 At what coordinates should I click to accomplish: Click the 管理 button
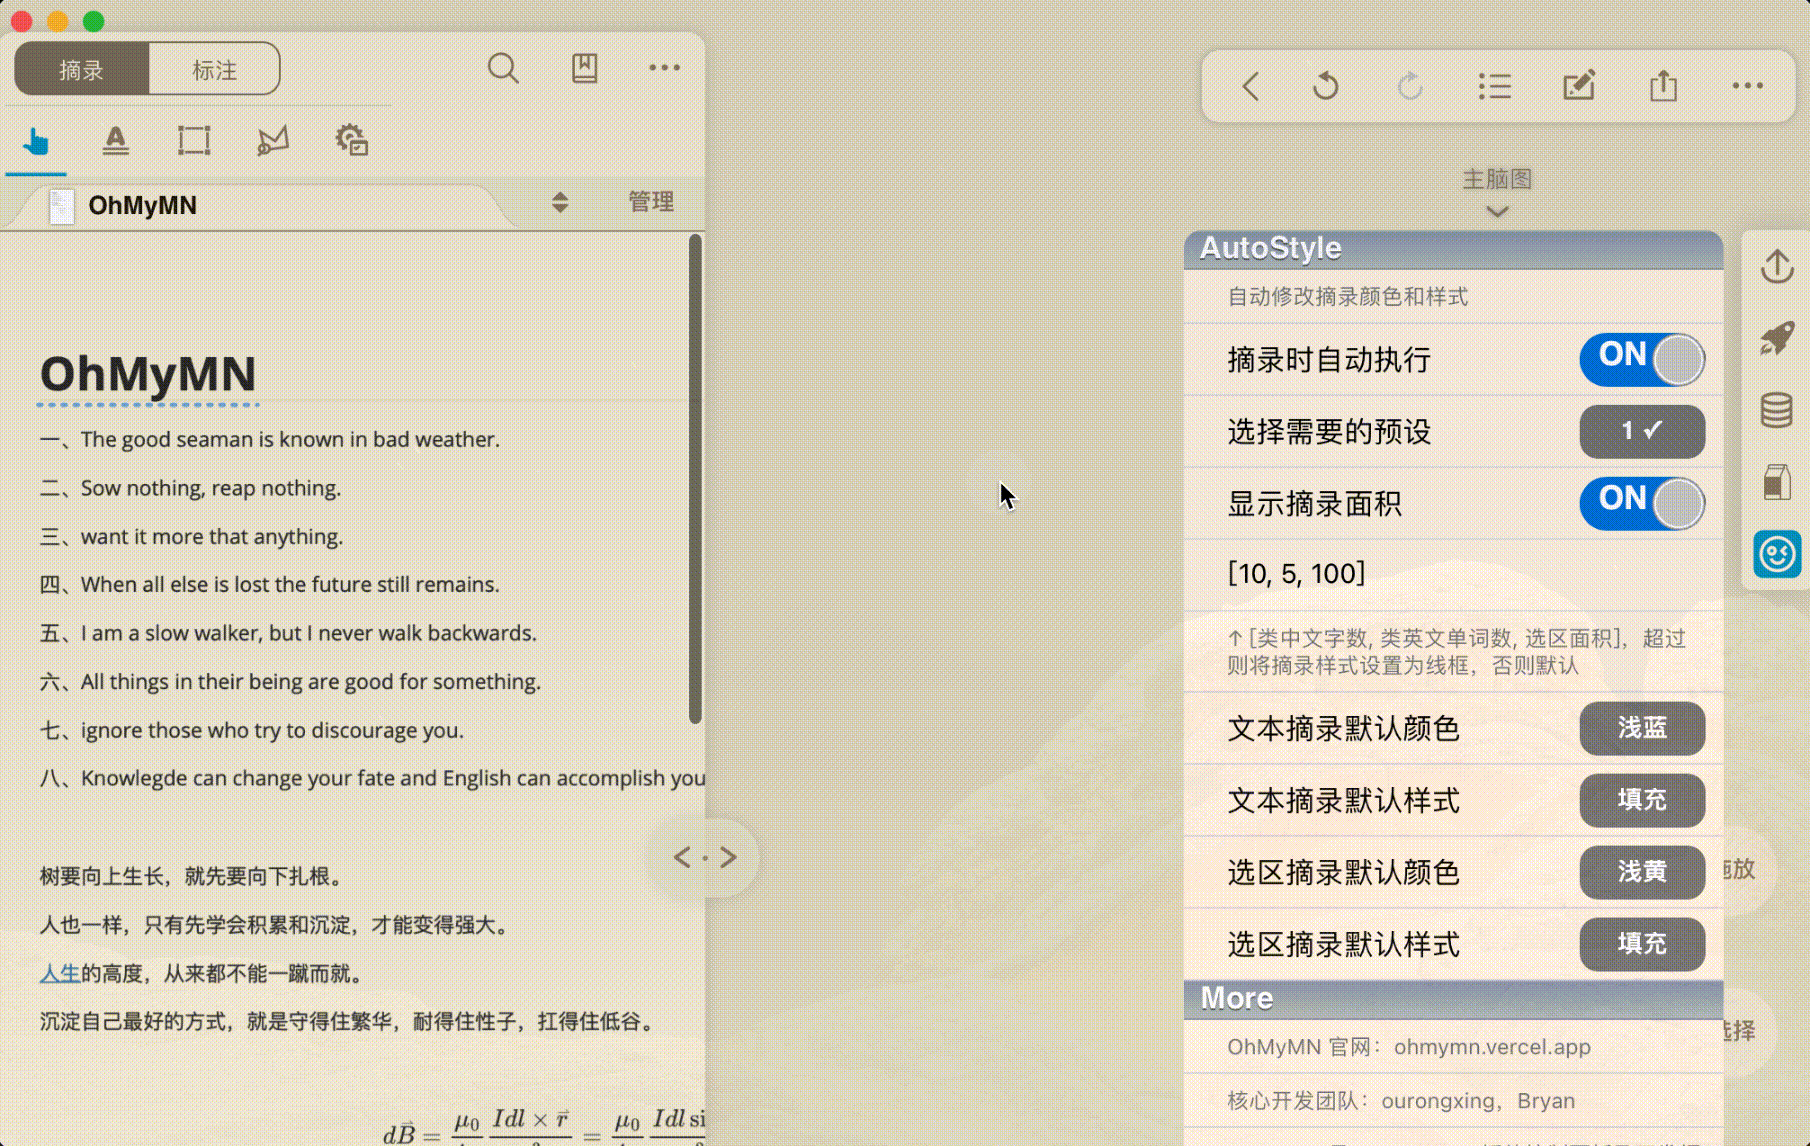(x=651, y=202)
